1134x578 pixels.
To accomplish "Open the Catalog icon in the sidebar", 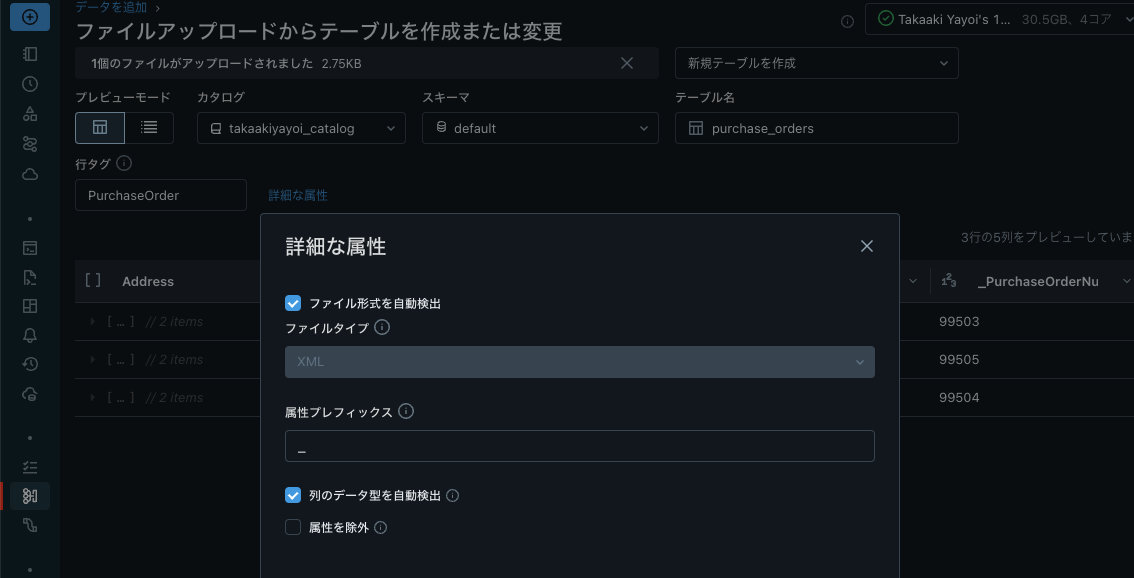I will click(29, 114).
